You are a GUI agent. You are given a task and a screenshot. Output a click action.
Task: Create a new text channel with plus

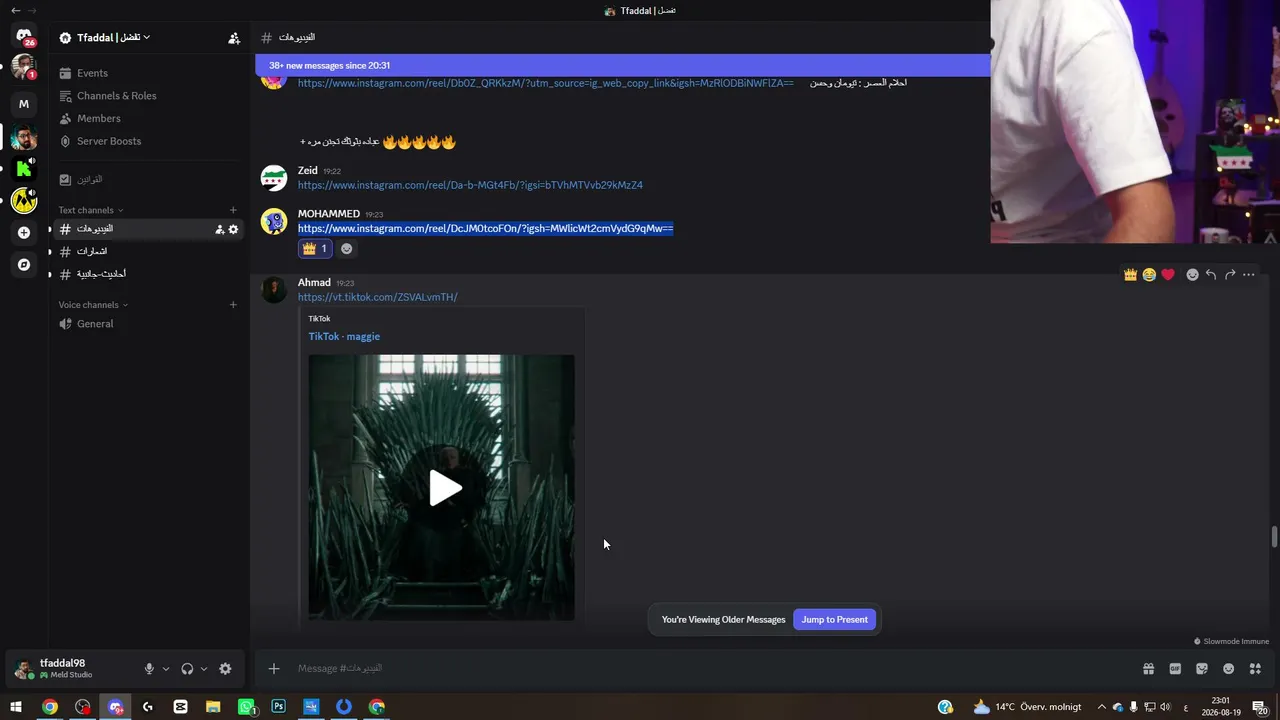(x=233, y=210)
